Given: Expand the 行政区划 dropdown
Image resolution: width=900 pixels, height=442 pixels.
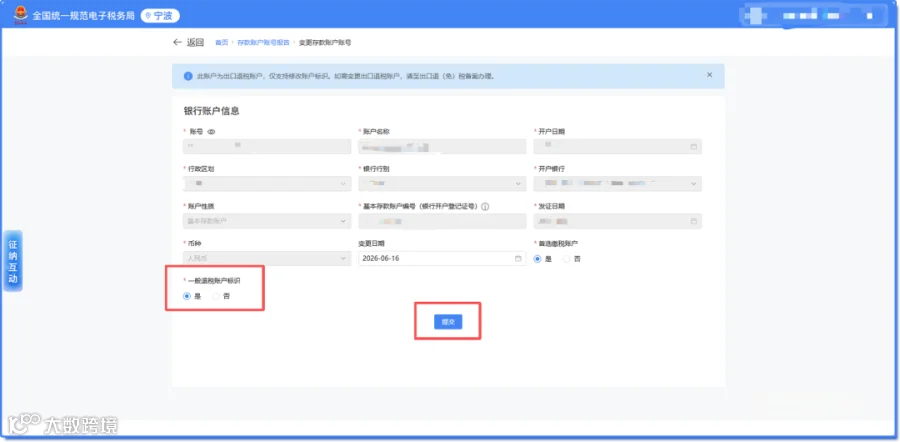Looking at the screenshot, I should [267, 184].
